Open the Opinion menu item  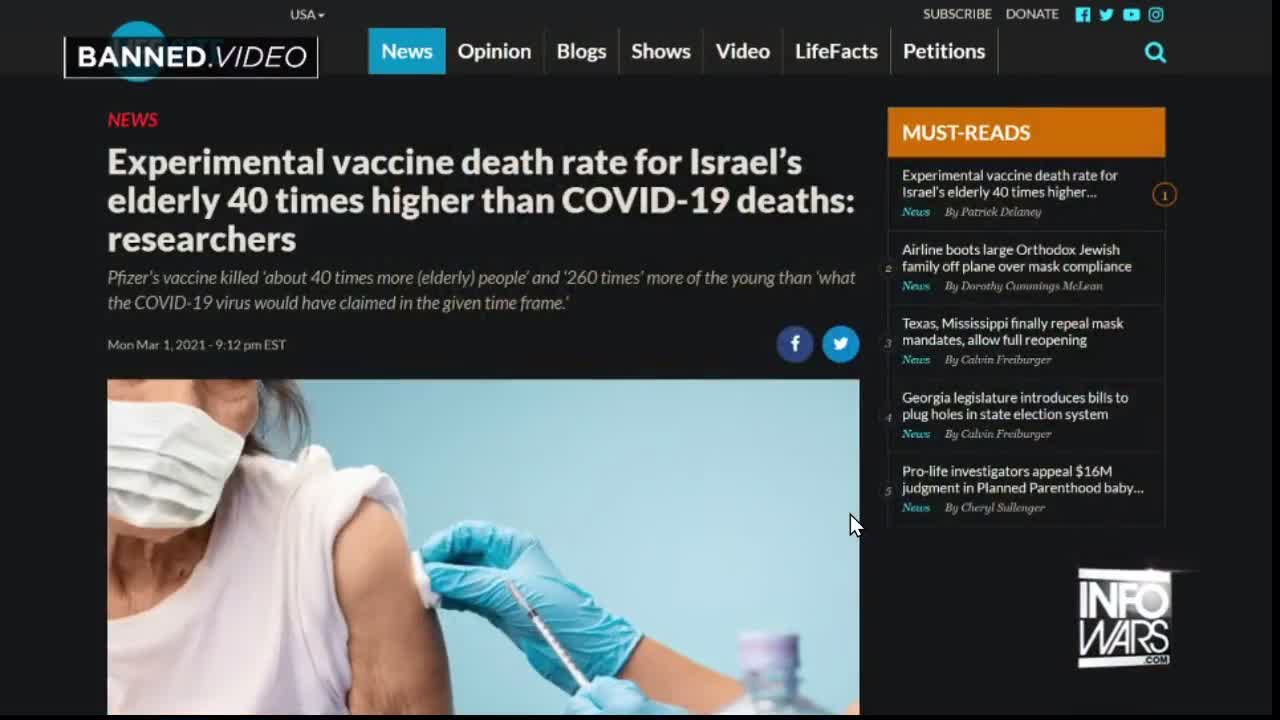coord(494,51)
